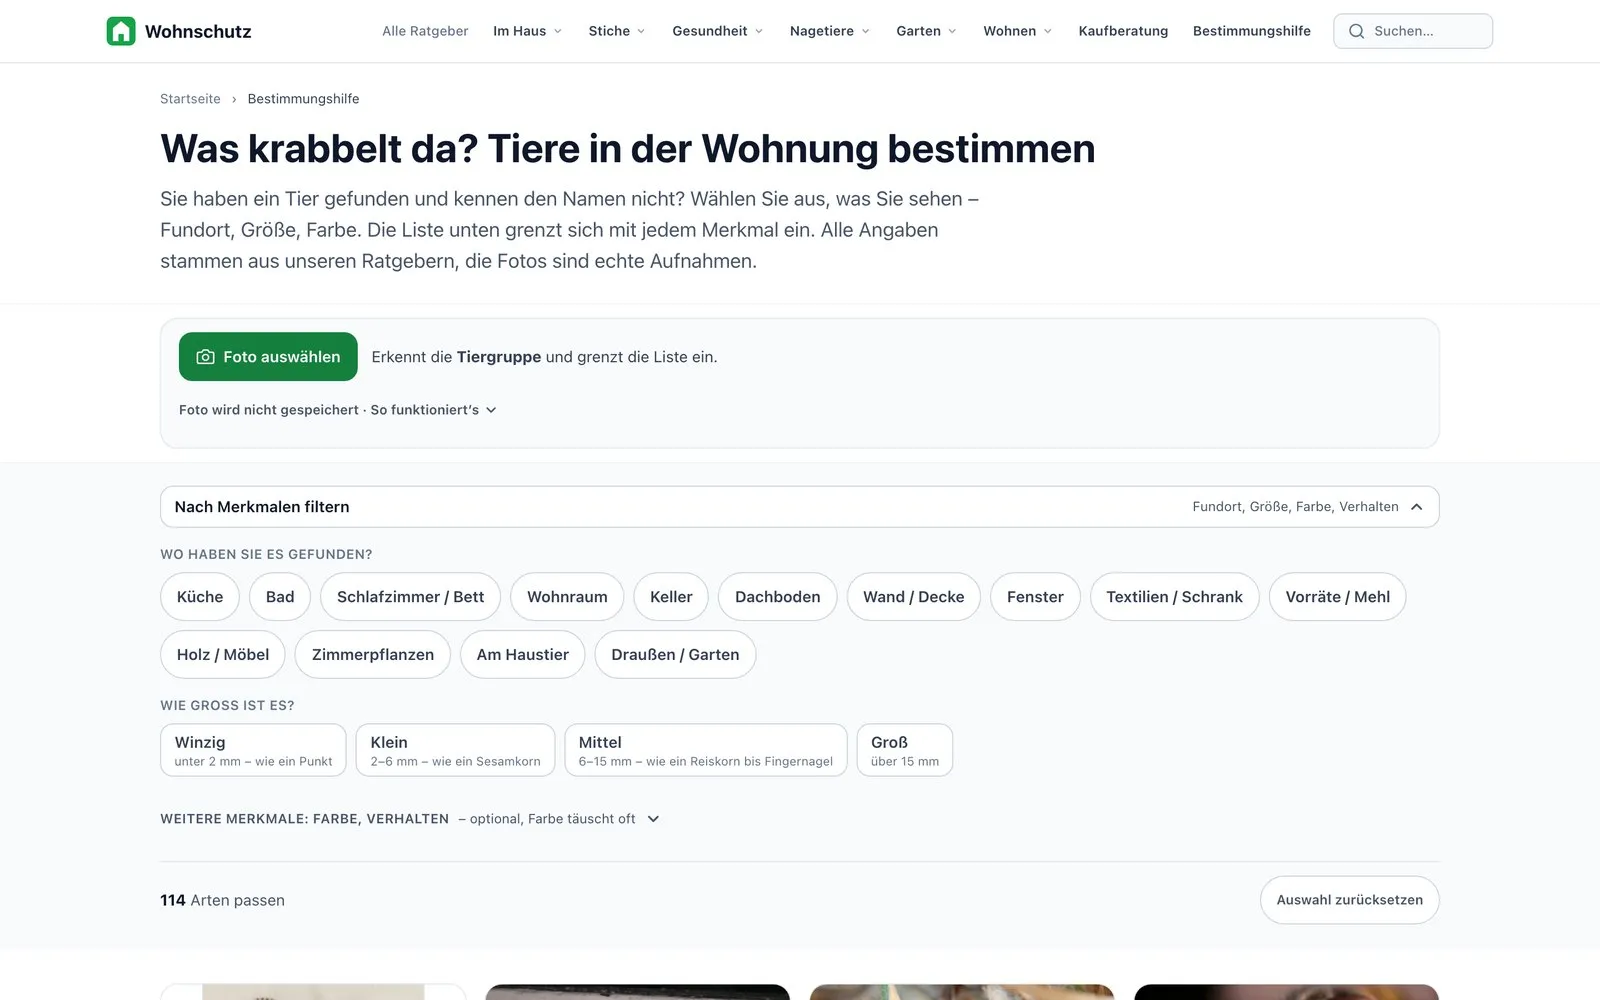This screenshot has width=1600, height=1000.
Task: Collapse the Nach Merkmalen filtern panel
Action: 800,507
